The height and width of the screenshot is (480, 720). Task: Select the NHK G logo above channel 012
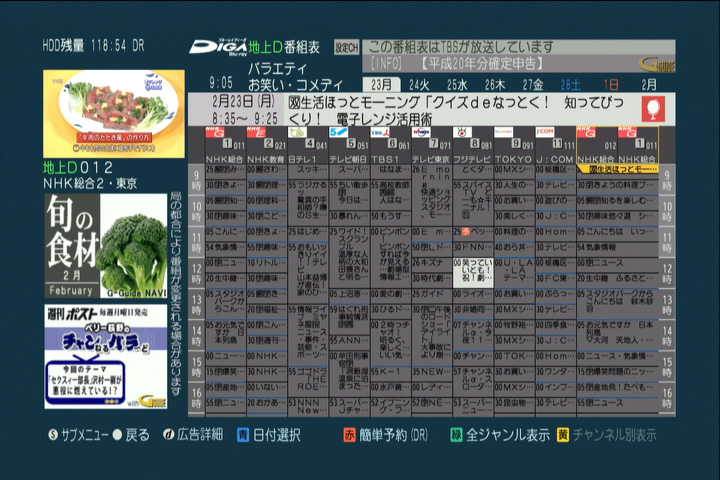586,132
